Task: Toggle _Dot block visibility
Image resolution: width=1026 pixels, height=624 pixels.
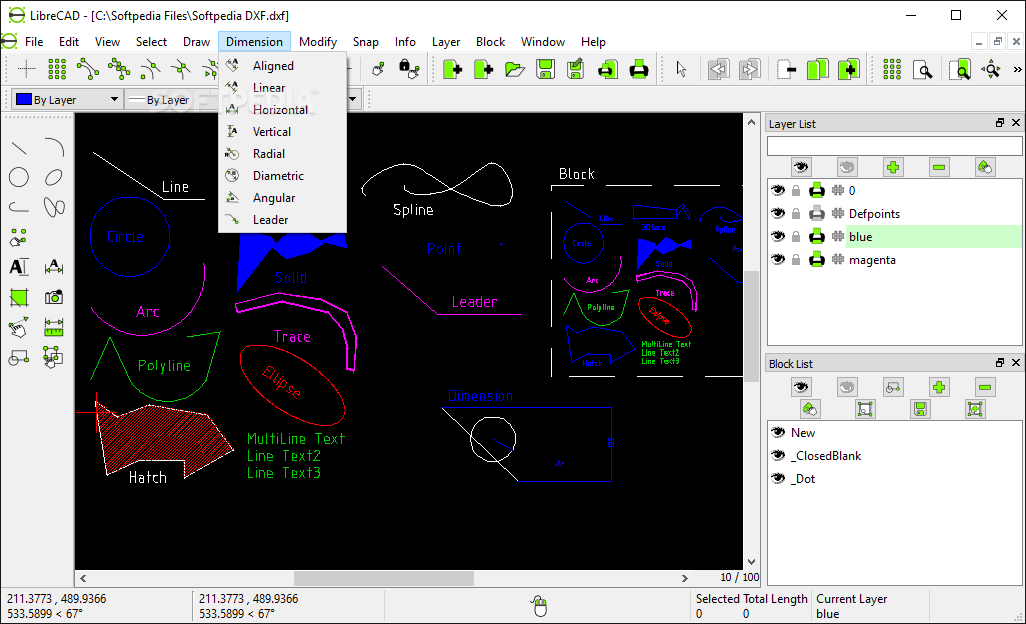Action: (x=778, y=478)
